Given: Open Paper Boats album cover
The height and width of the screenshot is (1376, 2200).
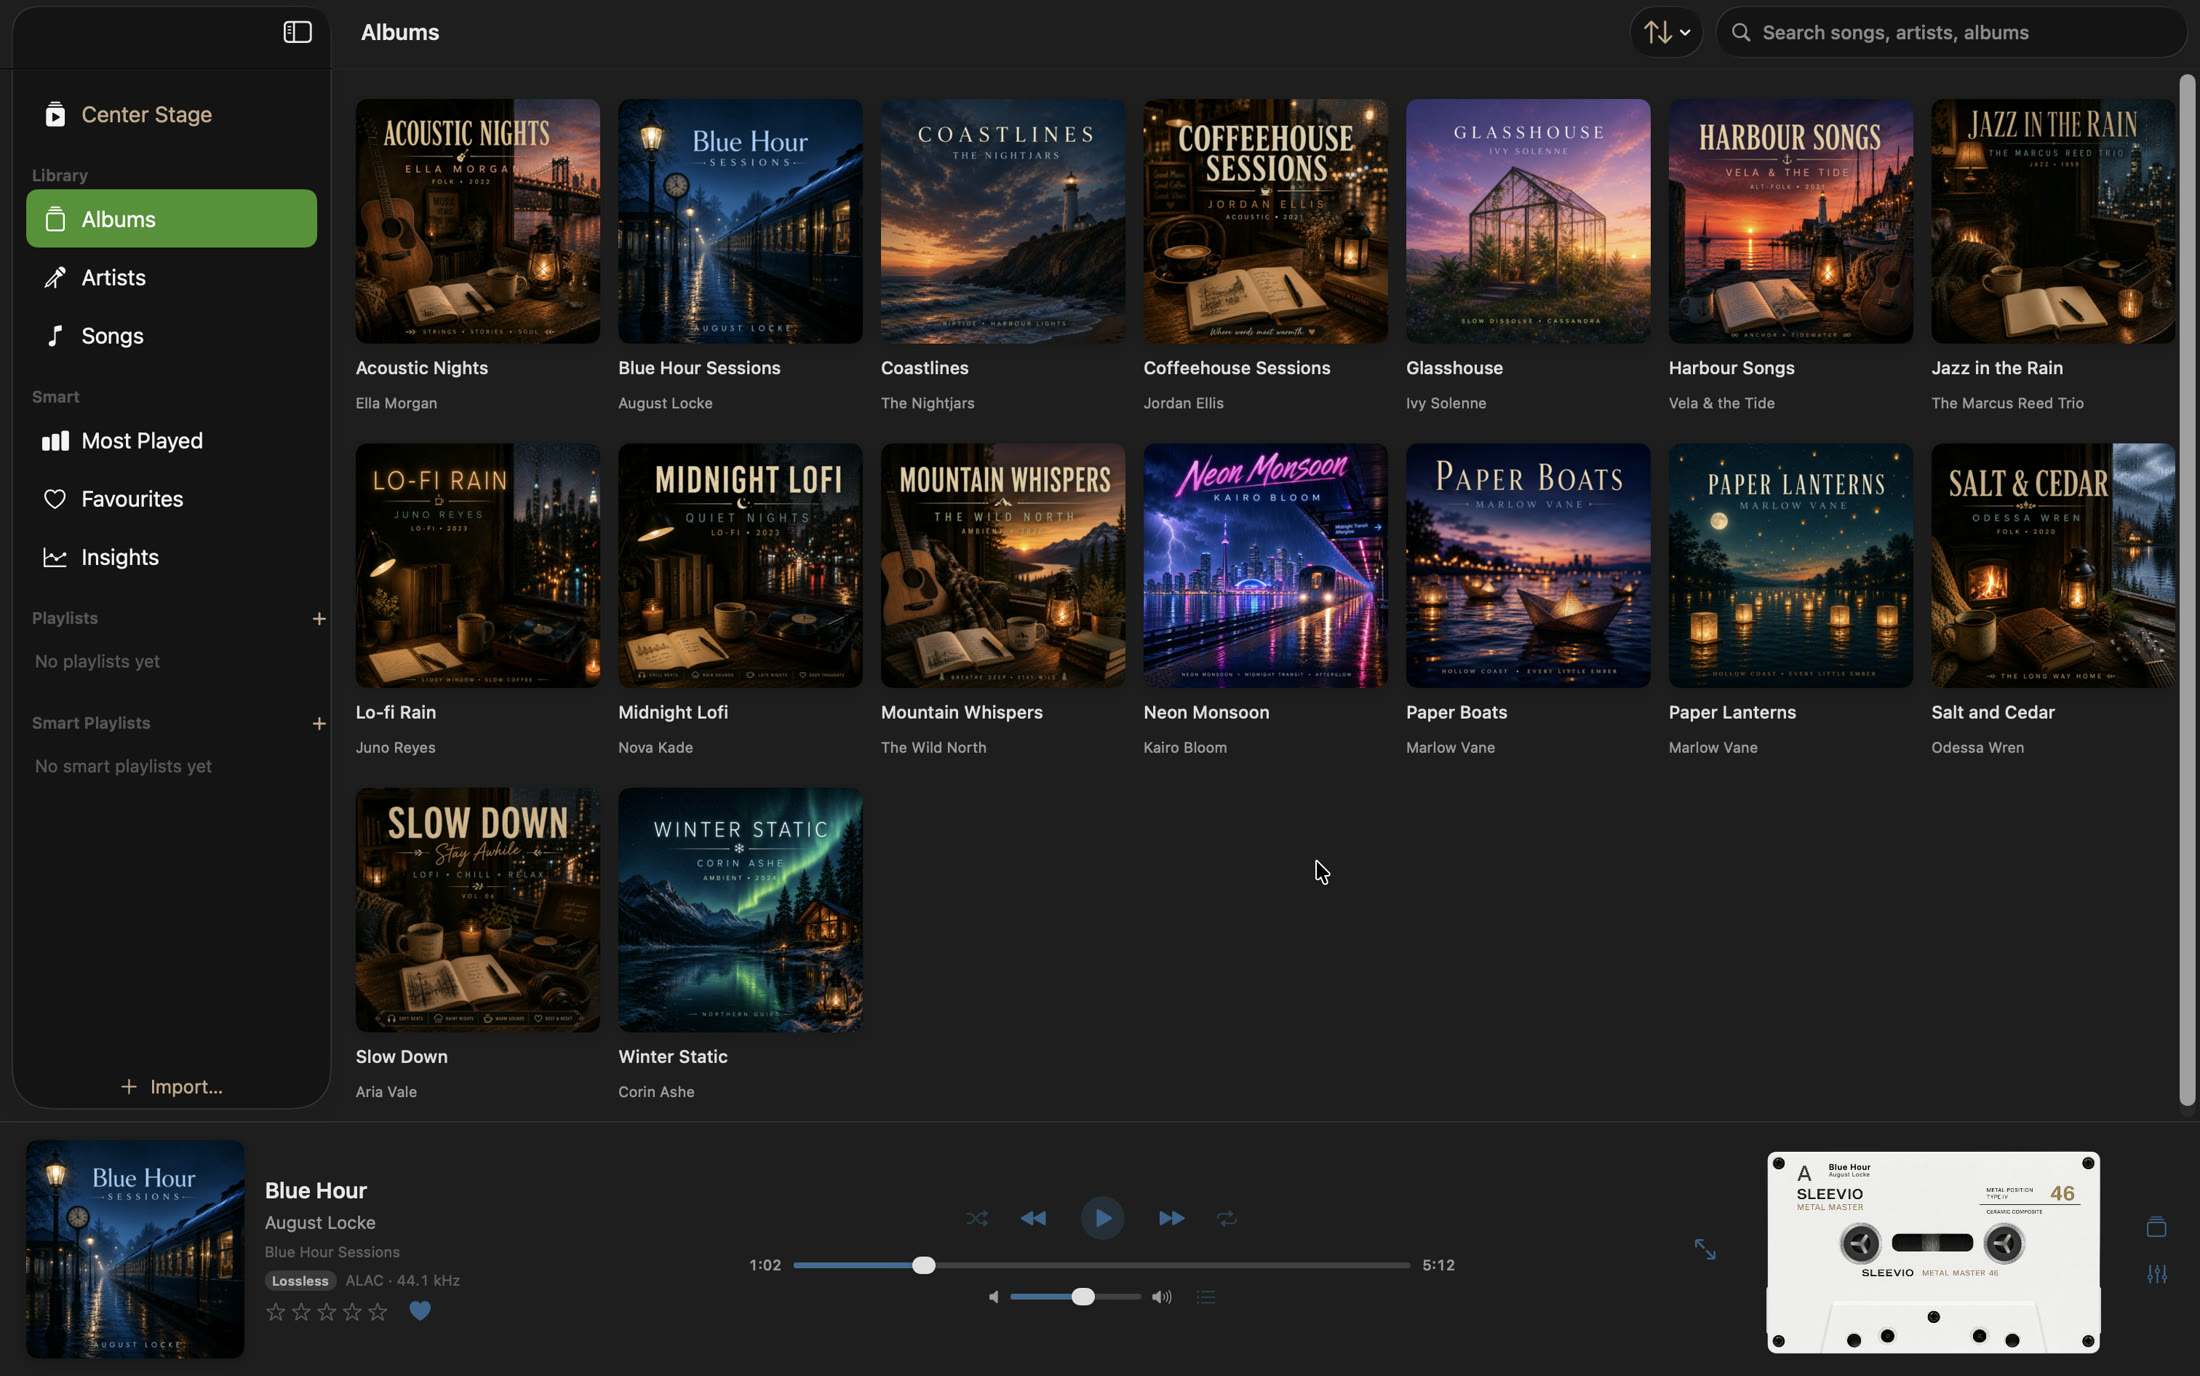Looking at the screenshot, I should [x=1528, y=565].
